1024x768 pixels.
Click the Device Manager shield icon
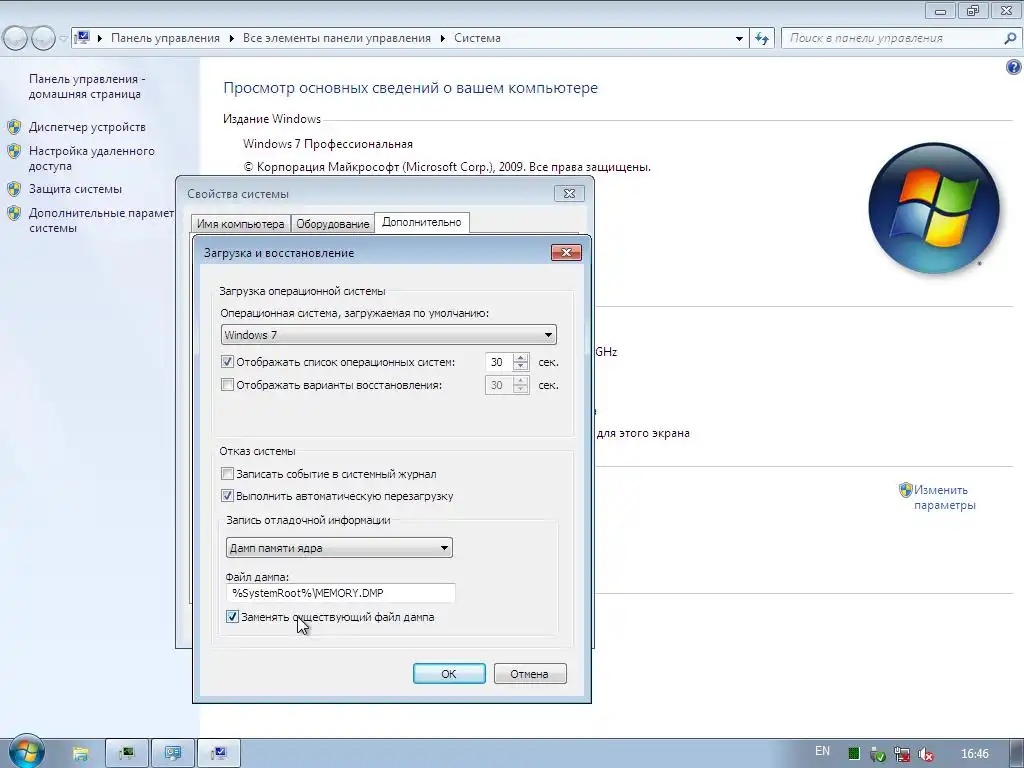14,127
